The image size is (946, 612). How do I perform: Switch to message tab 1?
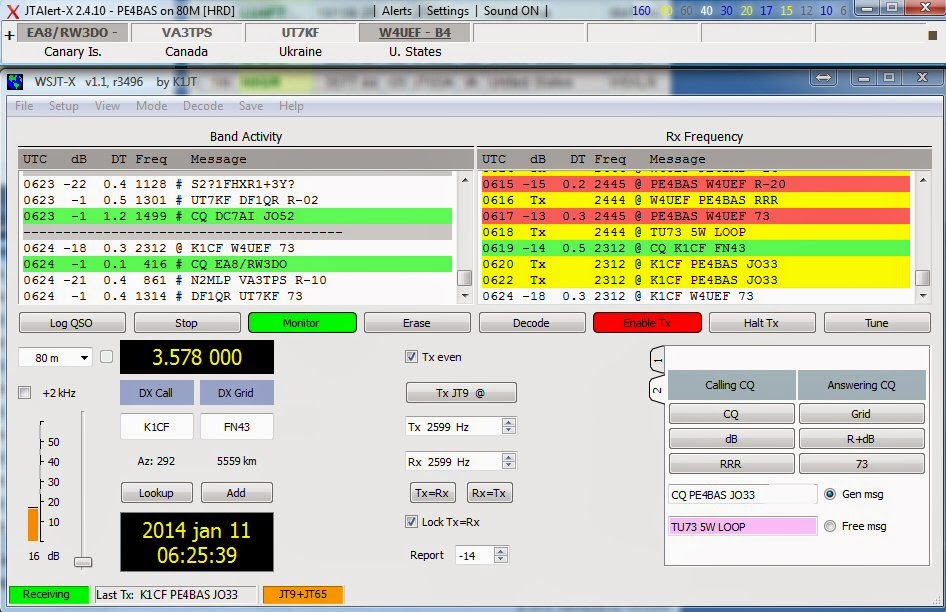(x=658, y=361)
